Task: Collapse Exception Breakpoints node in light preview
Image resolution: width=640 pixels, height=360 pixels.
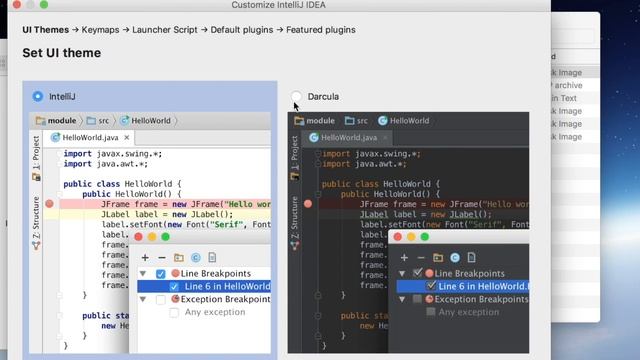Action: click(143, 299)
